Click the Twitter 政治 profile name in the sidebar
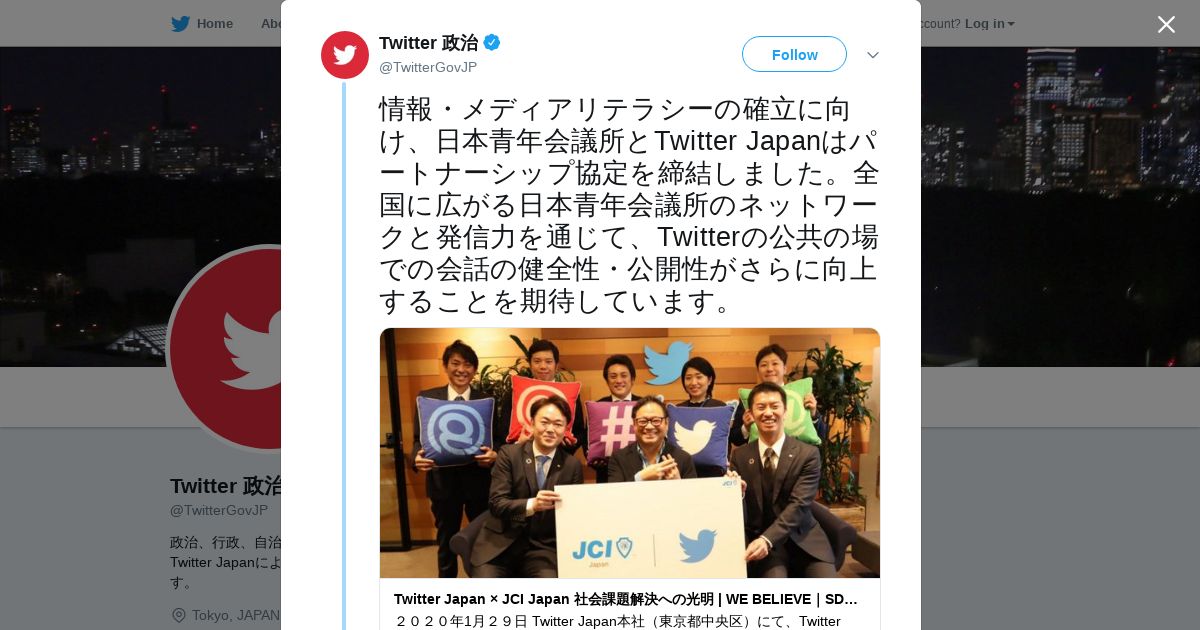 point(226,486)
